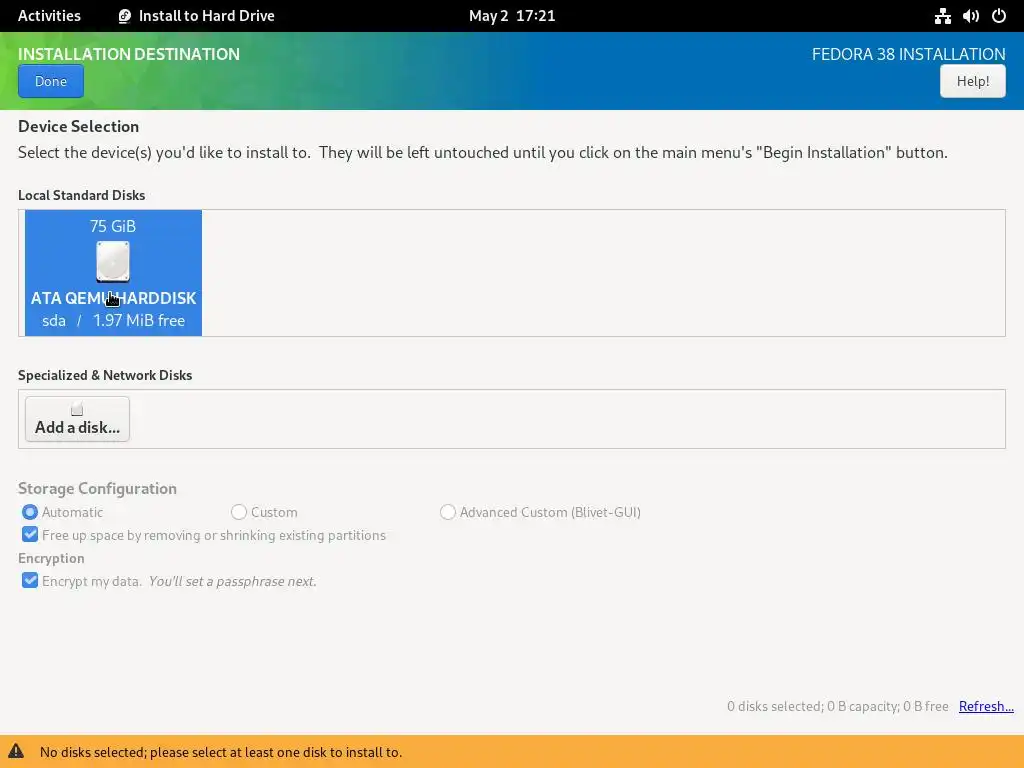Click the warning triangle icon in bottom bar
The height and width of the screenshot is (768, 1024).
tap(16, 751)
